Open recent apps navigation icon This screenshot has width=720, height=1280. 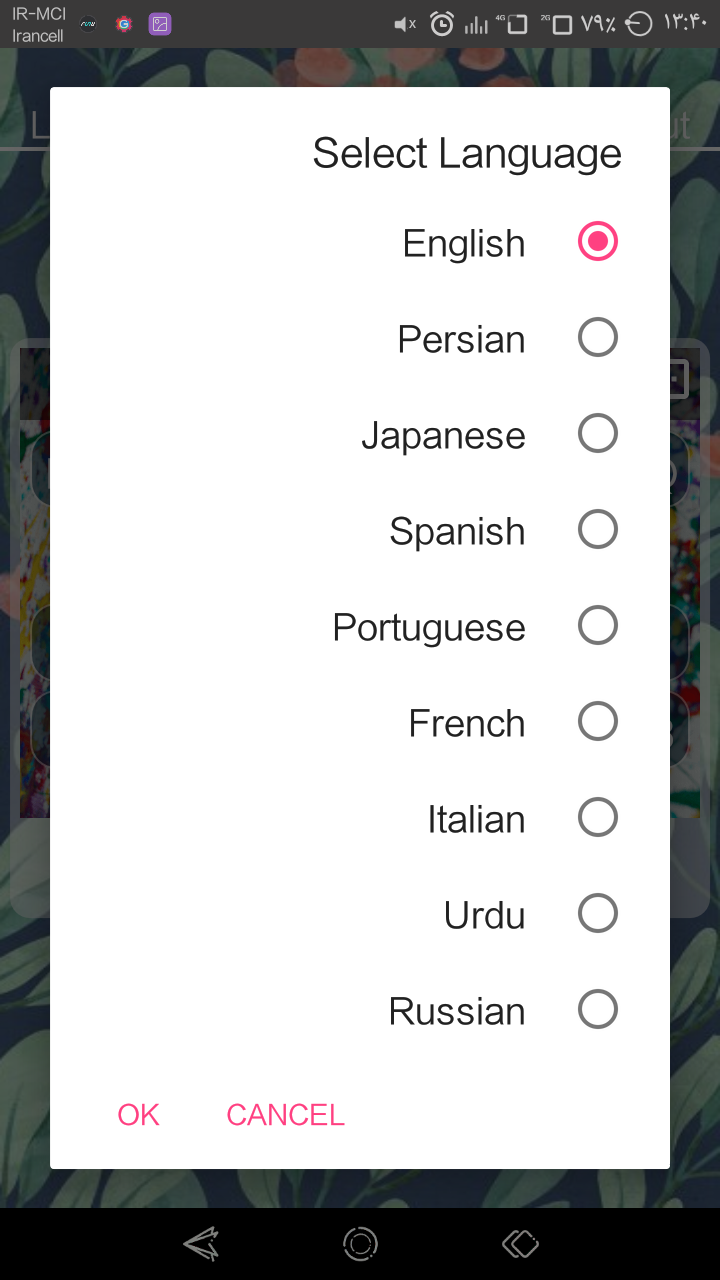click(520, 1244)
